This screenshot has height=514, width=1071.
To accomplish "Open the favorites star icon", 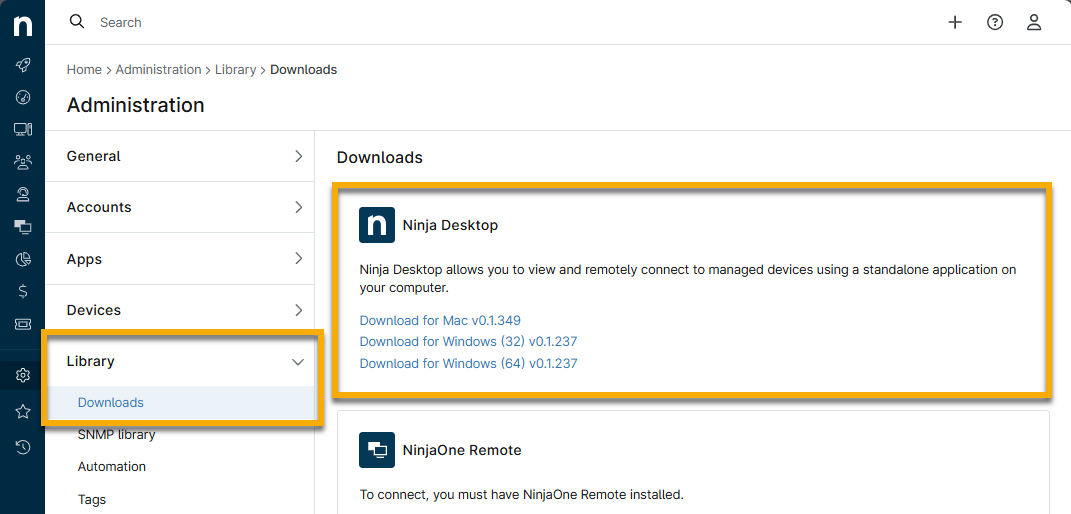I will pos(22,411).
